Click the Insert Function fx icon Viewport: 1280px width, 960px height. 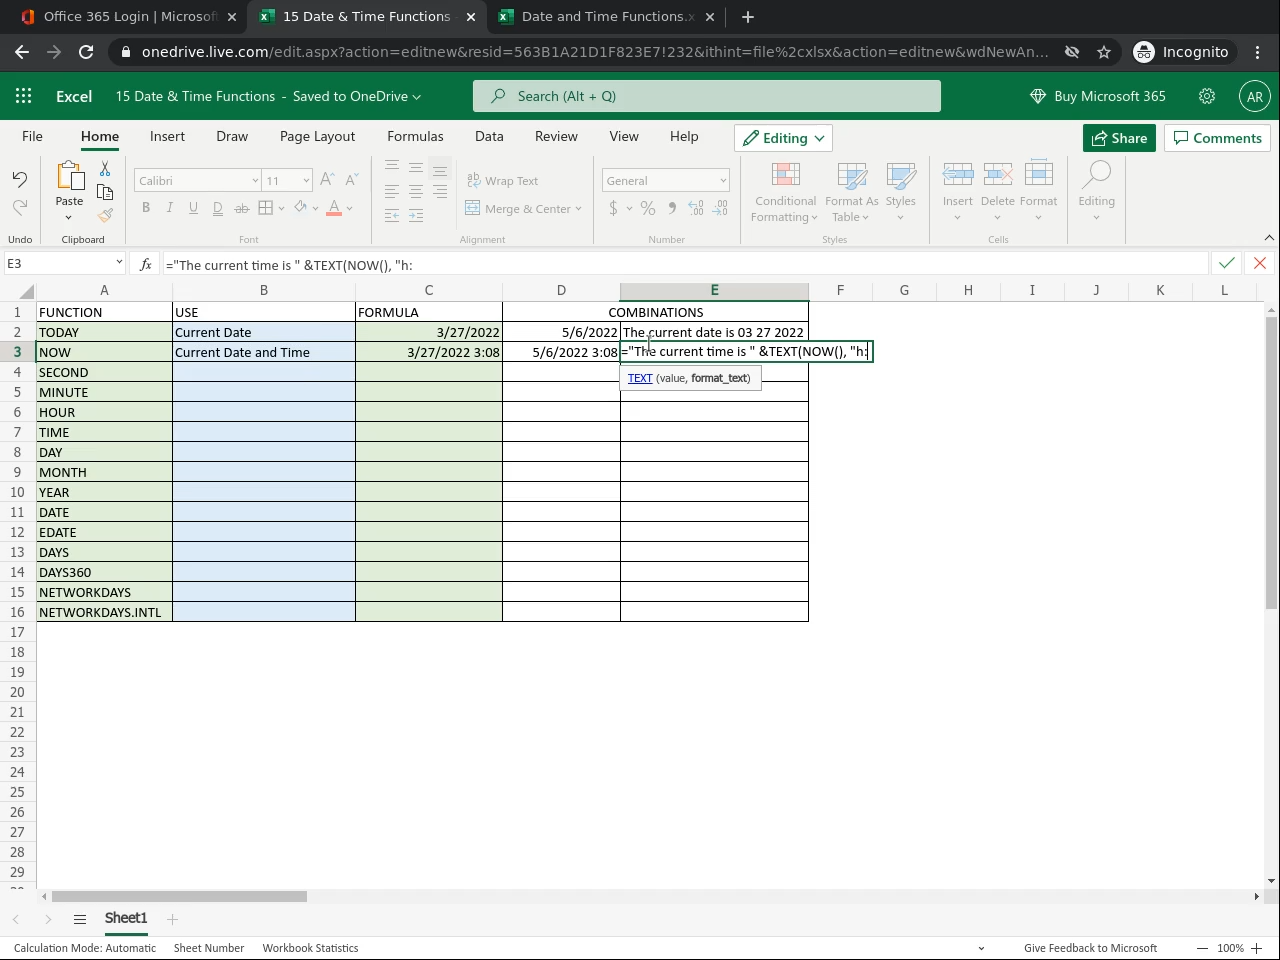point(145,264)
